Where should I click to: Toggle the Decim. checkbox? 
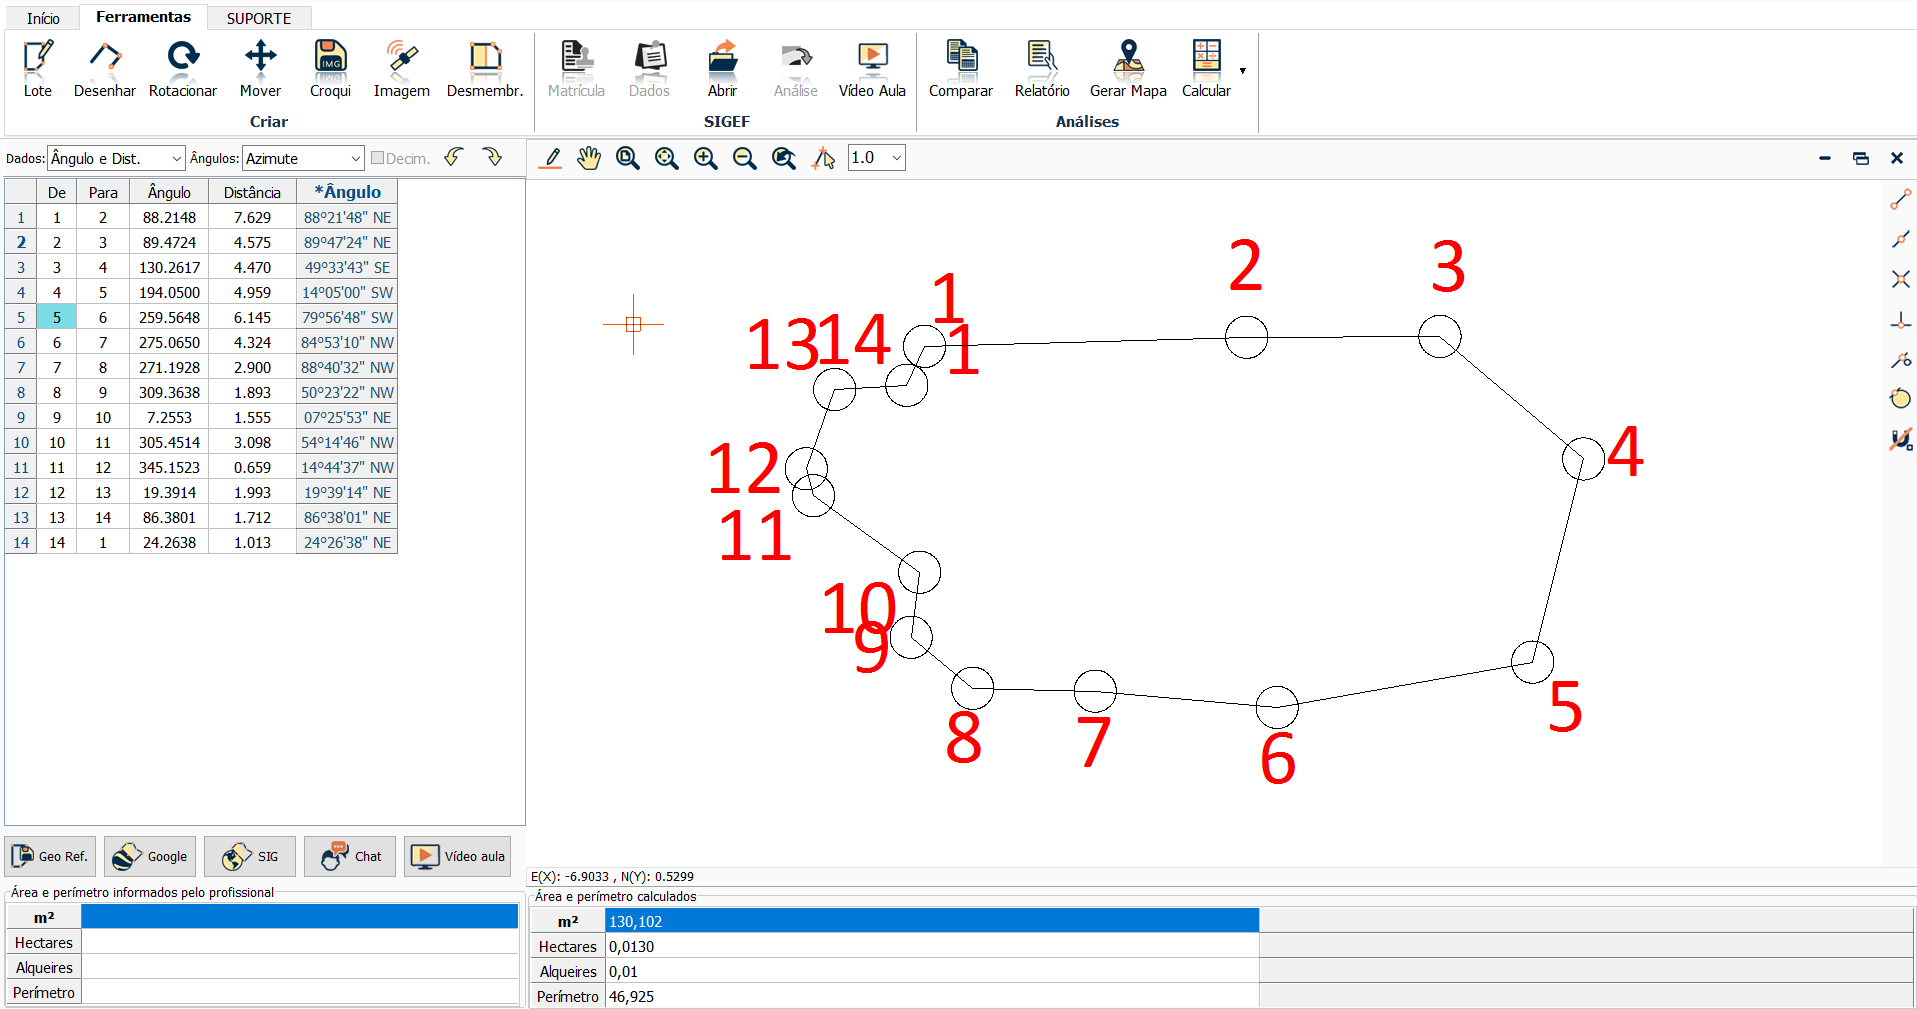tap(378, 158)
